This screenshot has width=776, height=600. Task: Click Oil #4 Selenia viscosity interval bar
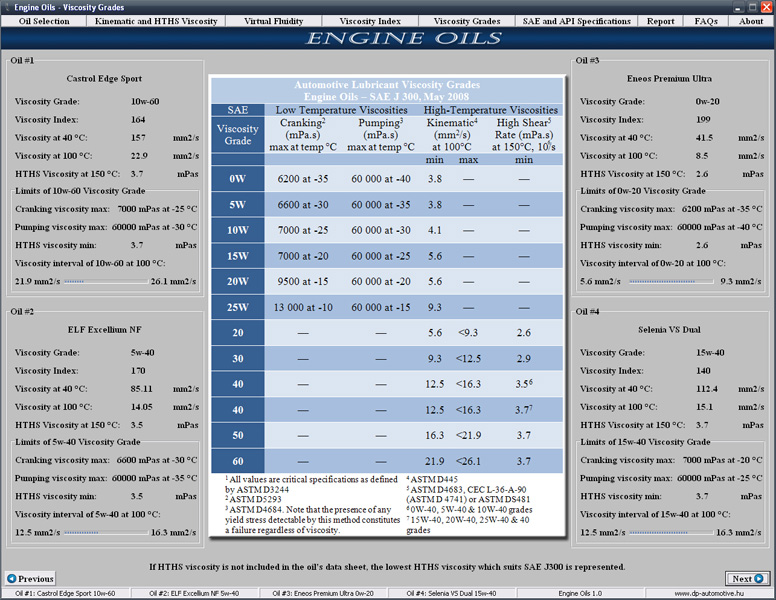click(671, 532)
